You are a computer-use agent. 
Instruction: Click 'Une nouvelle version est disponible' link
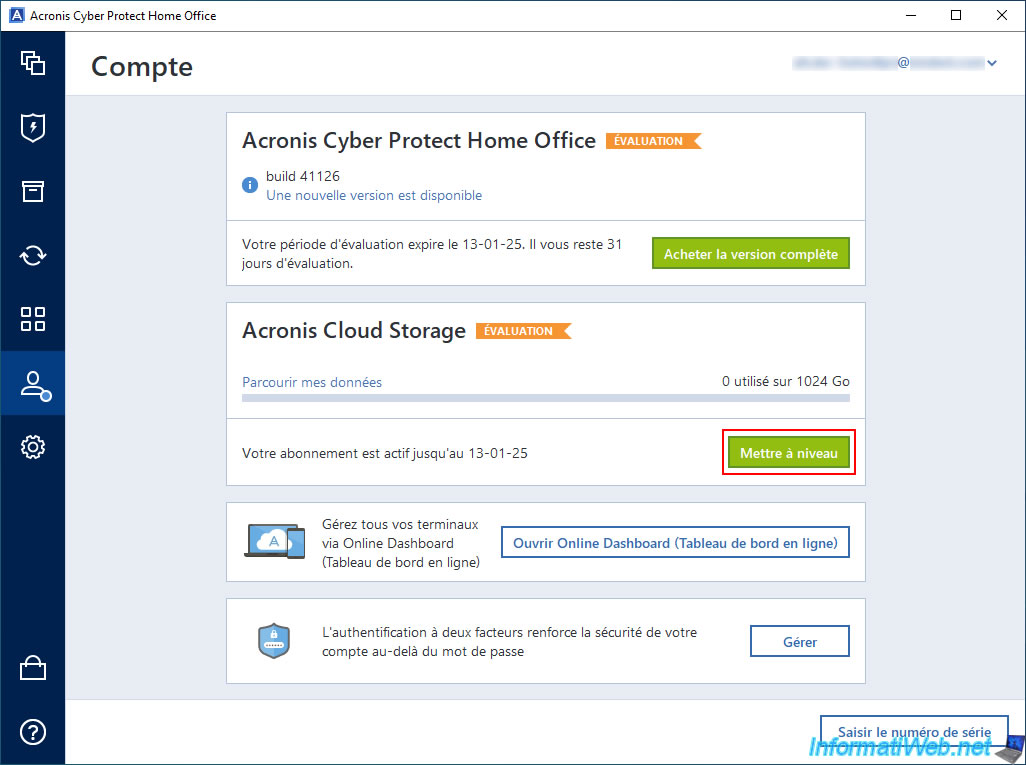pyautogui.click(x=374, y=196)
